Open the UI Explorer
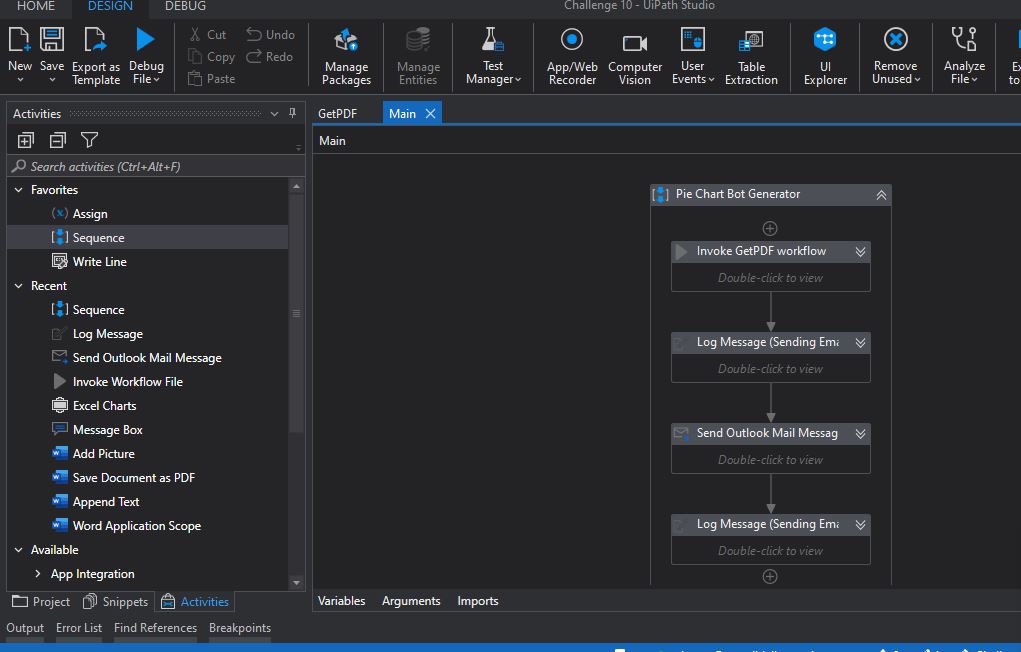Screen dimensions: 1021x652 (x=825, y=57)
